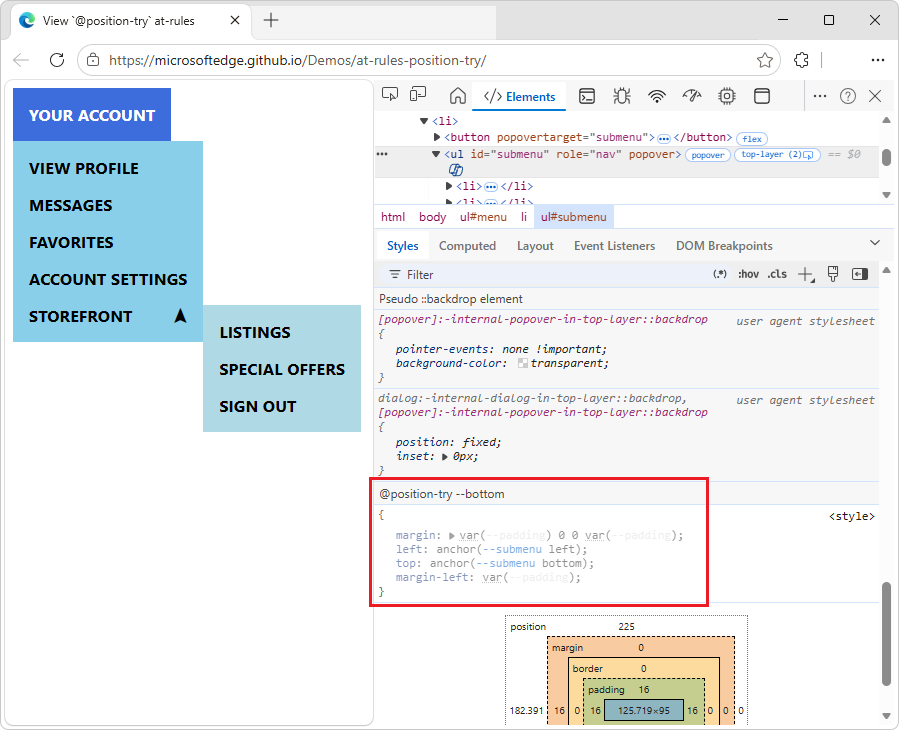899x730 pixels.
Task: Click the top-layer (2) badge
Action: pyautogui.click(x=777, y=155)
